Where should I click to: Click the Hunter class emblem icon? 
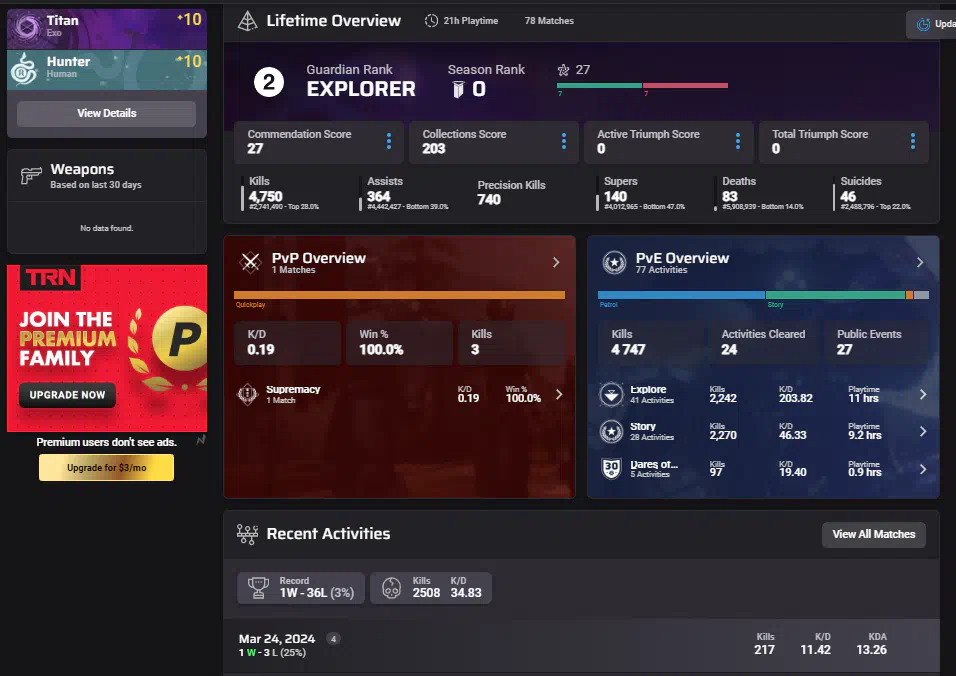(25, 68)
